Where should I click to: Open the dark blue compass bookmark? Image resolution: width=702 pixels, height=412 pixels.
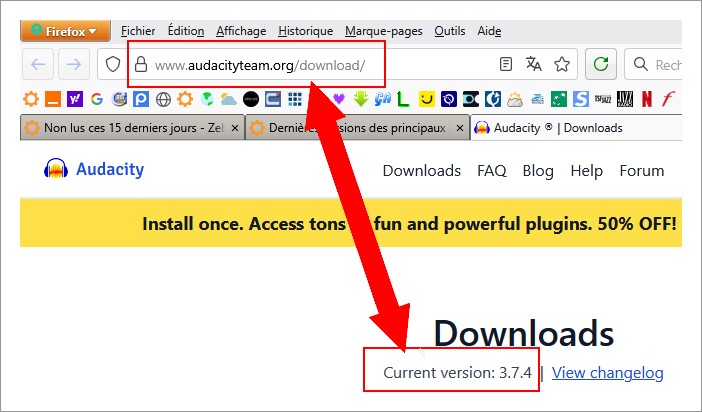click(x=449, y=99)
